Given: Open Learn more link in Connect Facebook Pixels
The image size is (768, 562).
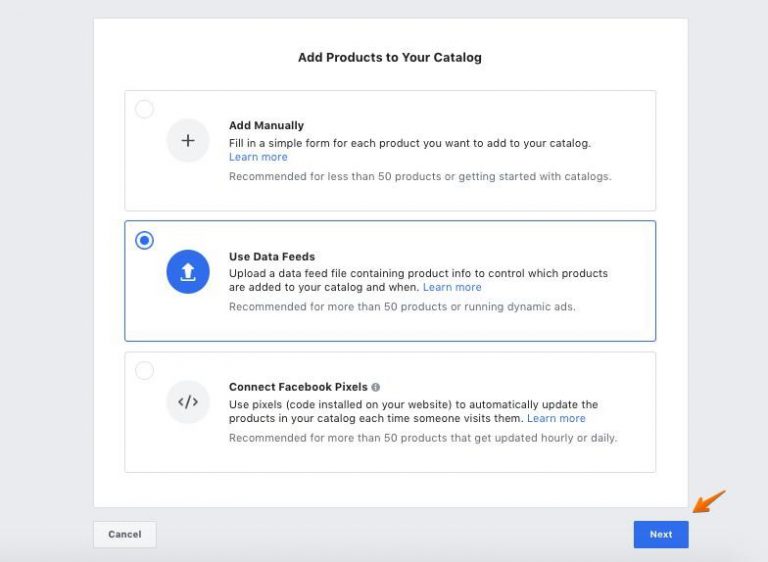Looking at the screenshot, I should 556,418.
